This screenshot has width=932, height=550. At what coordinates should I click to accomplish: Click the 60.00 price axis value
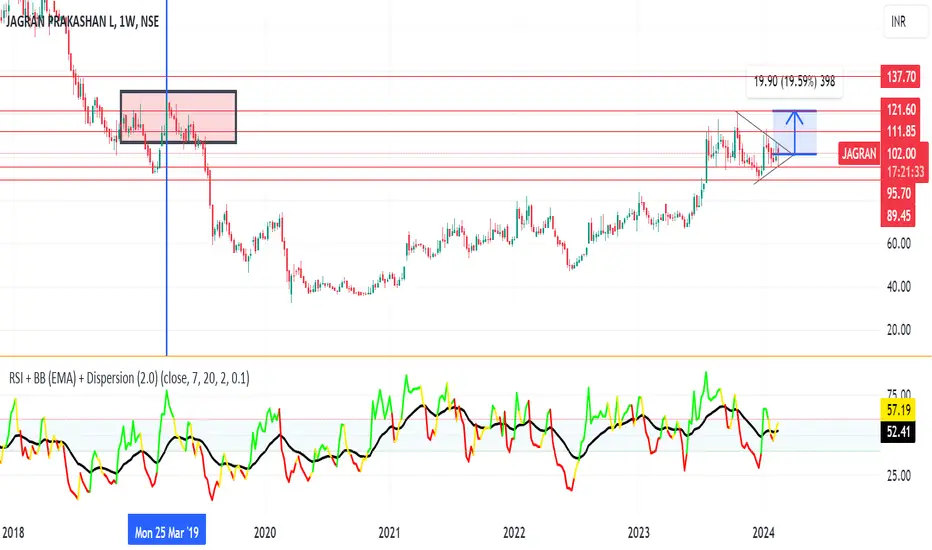click(x=898, y=243)
